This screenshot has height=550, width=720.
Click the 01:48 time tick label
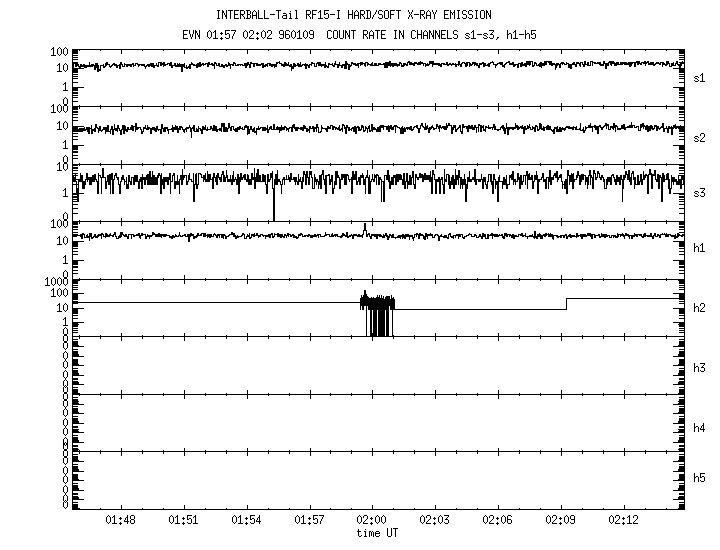pos(120,521)
